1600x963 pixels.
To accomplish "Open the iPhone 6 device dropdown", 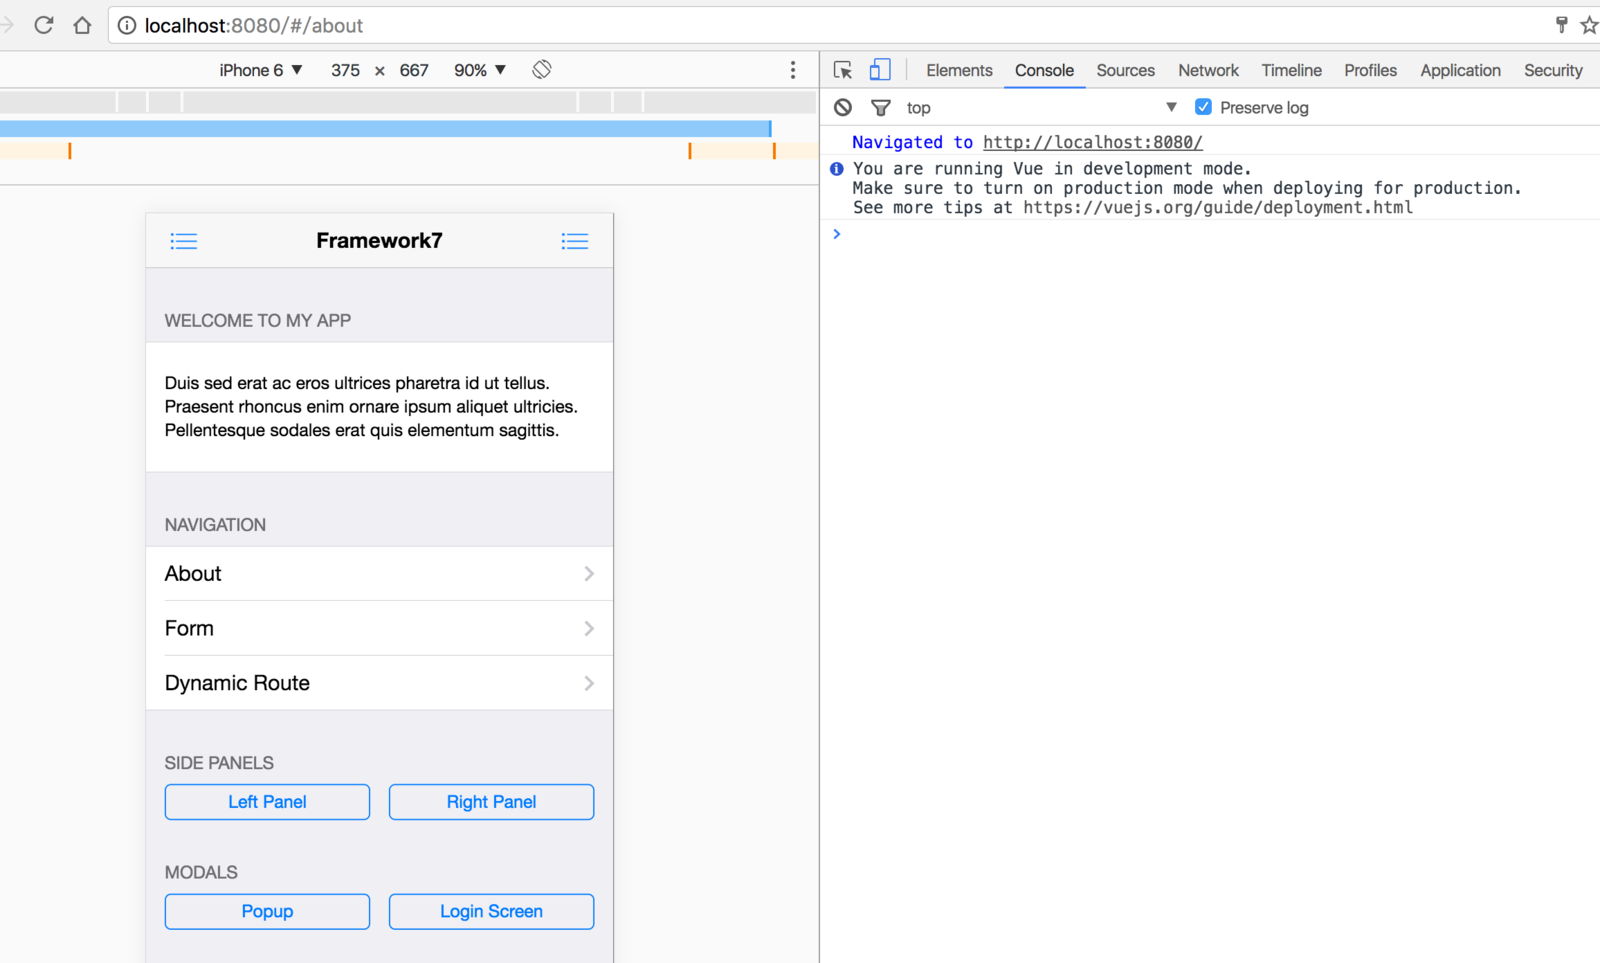I will pos(260,70).
